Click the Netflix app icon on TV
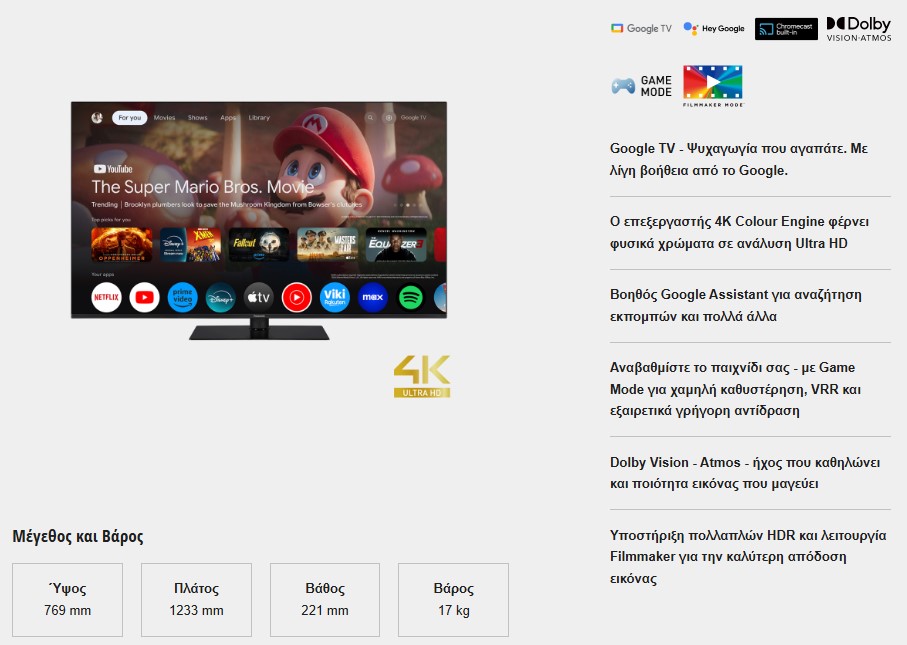 point(106,297)
